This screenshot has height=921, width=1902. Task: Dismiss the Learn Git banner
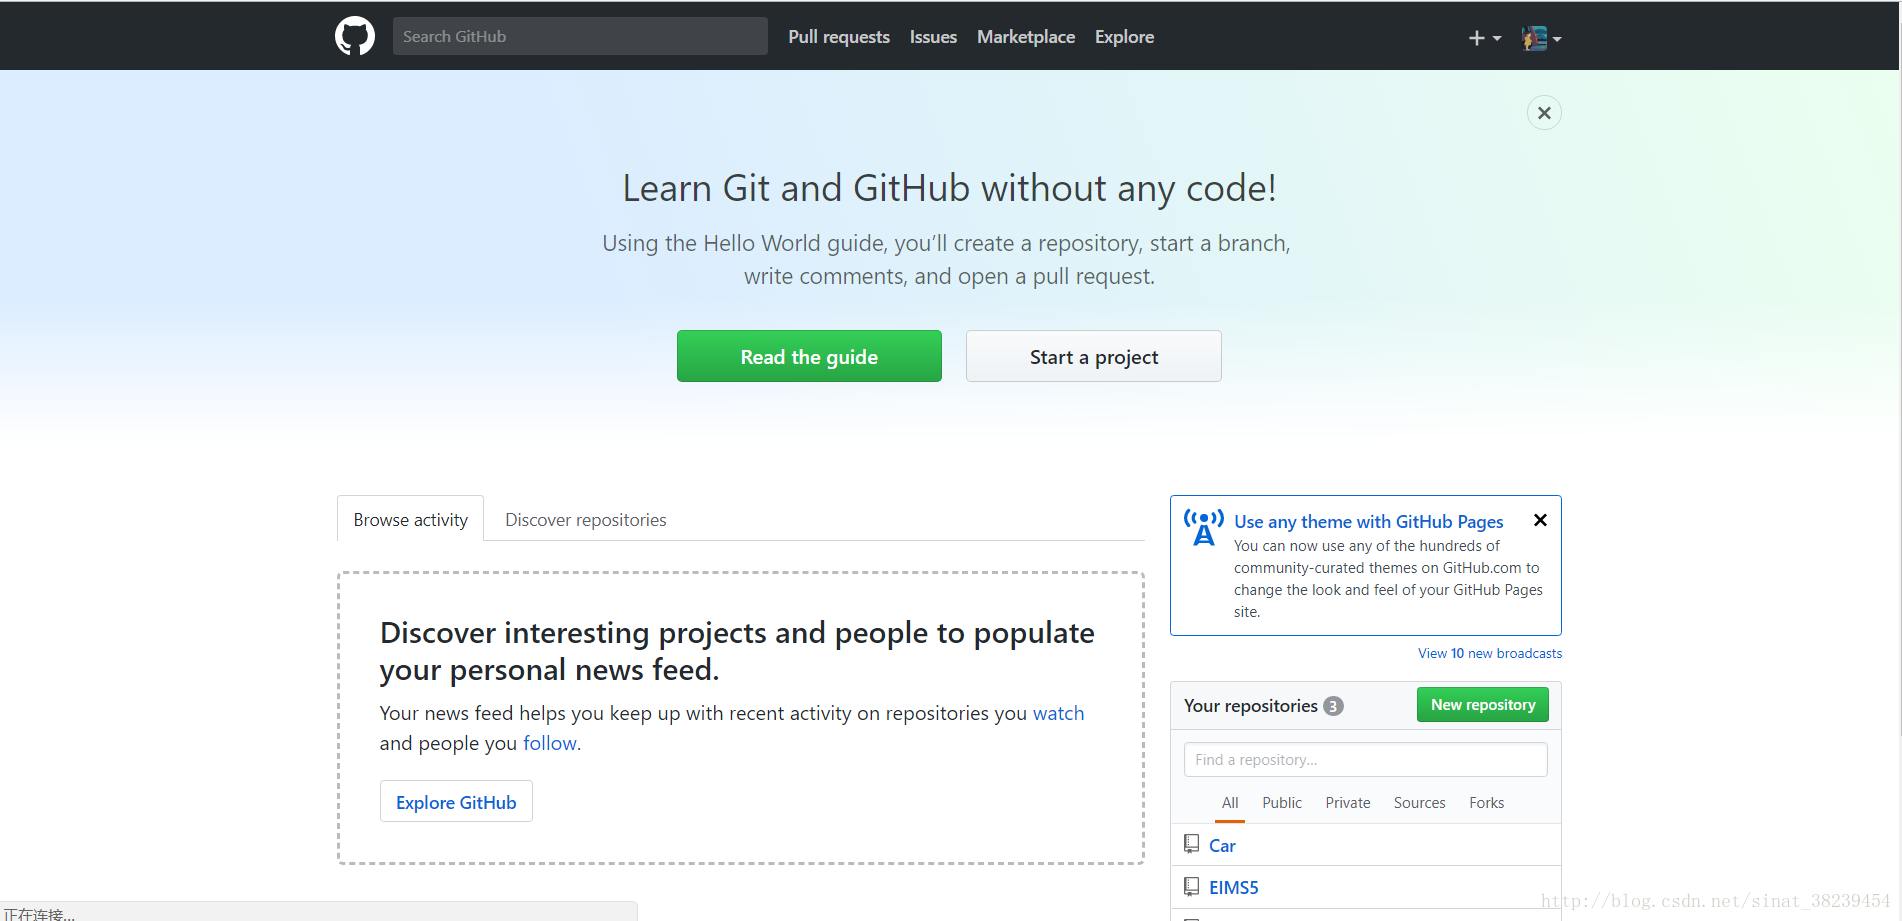pyautogui.click(x=1544, y=113)
